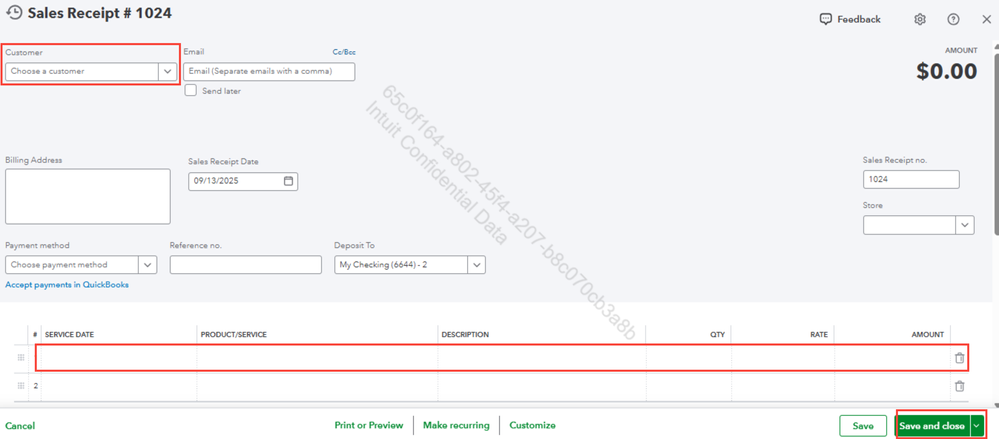Delete line 2 using its trash icon
This screenshot has height=439, width=999.
pos(959,386)
